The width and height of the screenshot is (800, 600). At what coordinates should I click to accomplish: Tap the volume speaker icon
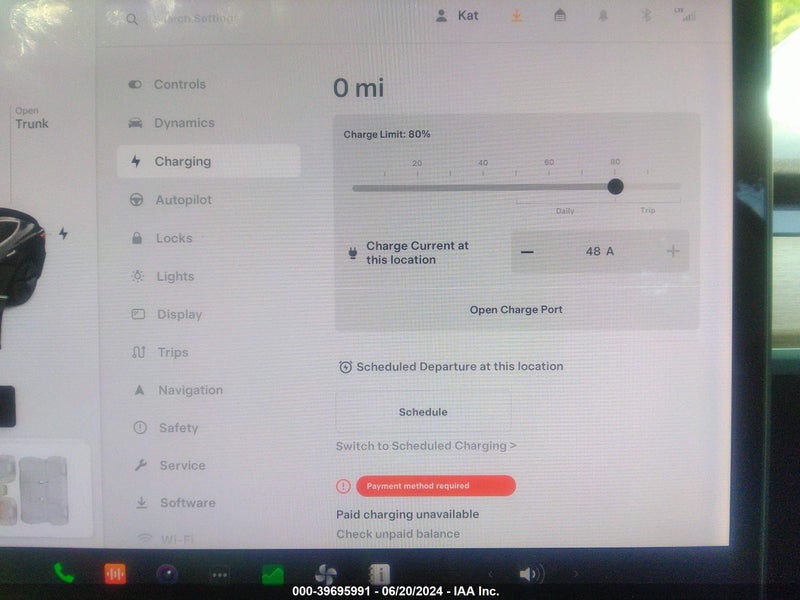(x=531, y=574)
